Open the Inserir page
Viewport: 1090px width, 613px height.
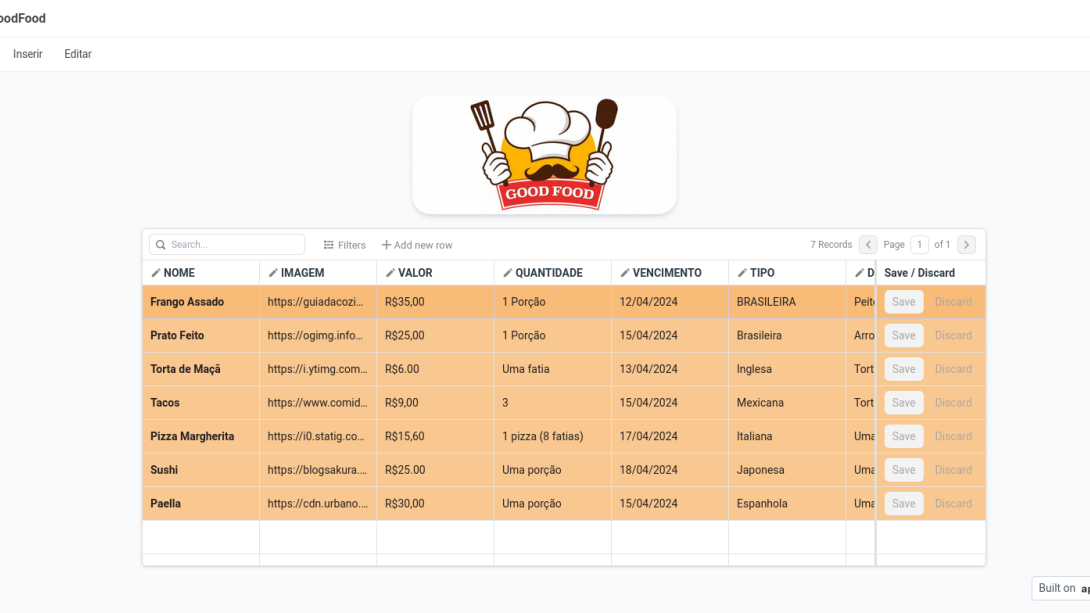(28, 54)
